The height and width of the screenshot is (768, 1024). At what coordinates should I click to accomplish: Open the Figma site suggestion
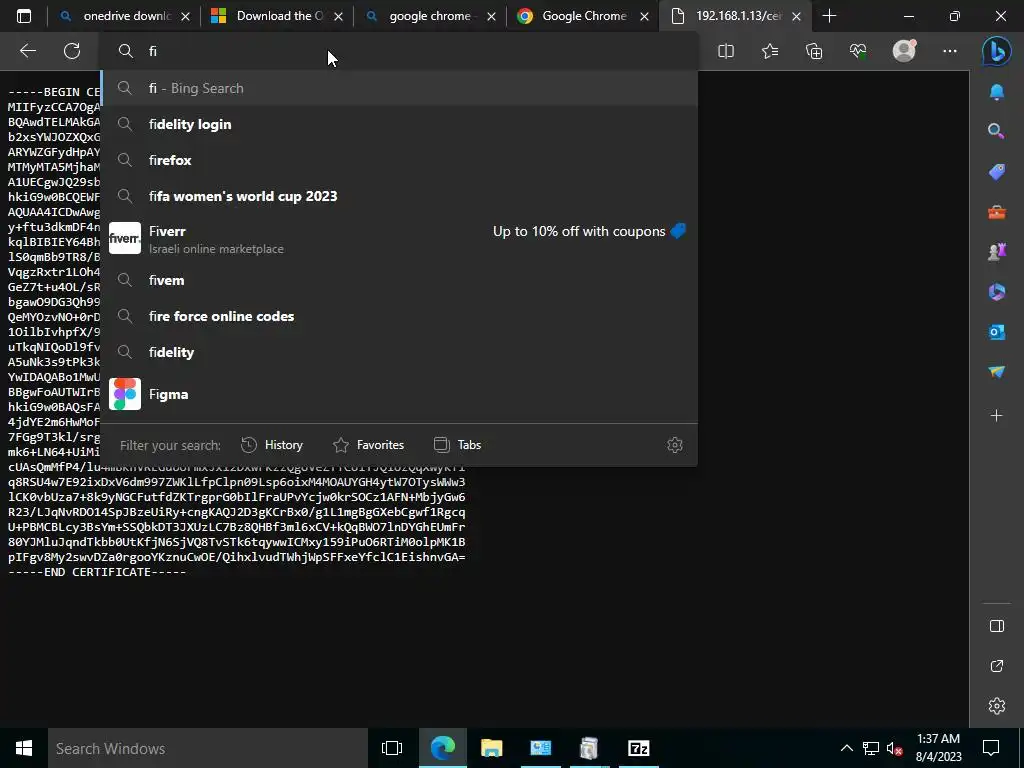(400, 394)
